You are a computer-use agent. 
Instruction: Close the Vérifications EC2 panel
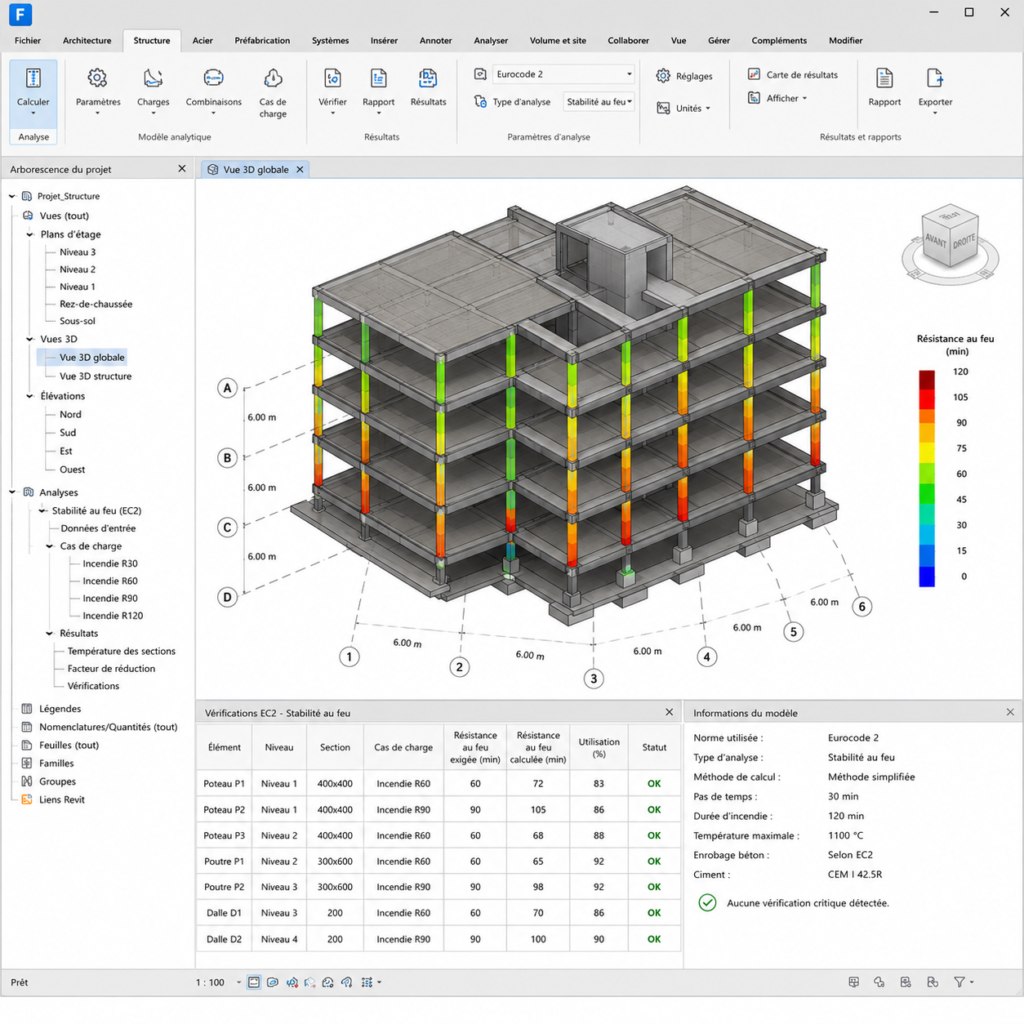tap(669, 712)
